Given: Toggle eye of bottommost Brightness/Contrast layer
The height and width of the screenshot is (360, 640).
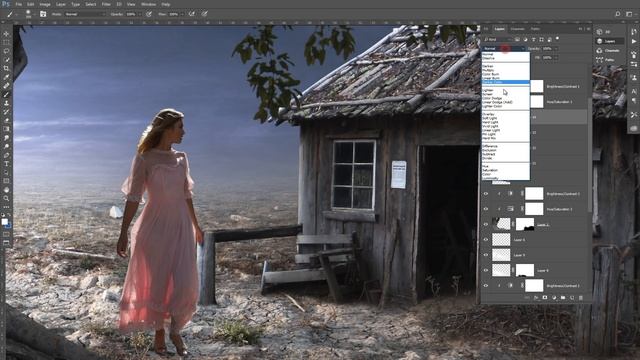Looking at the screenshot, I should (x=486, y=285).
